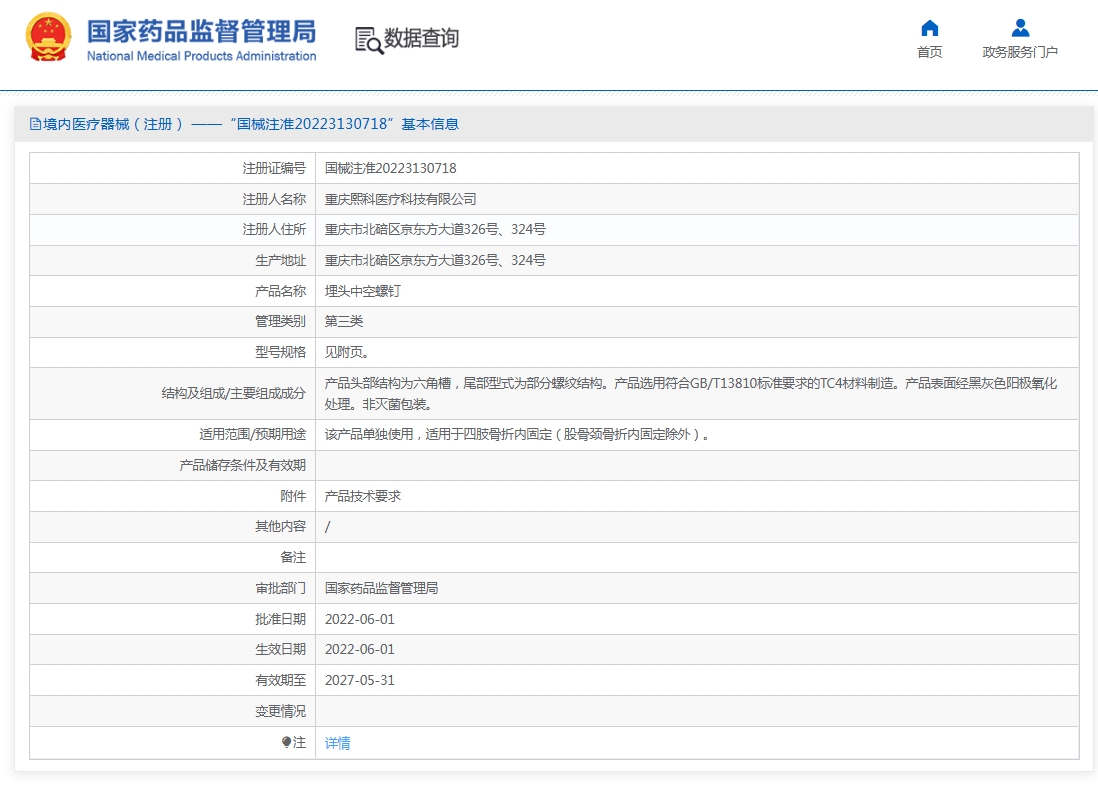
Task: Select product name 埋头中空螺钉
Action: click(363, 291)
